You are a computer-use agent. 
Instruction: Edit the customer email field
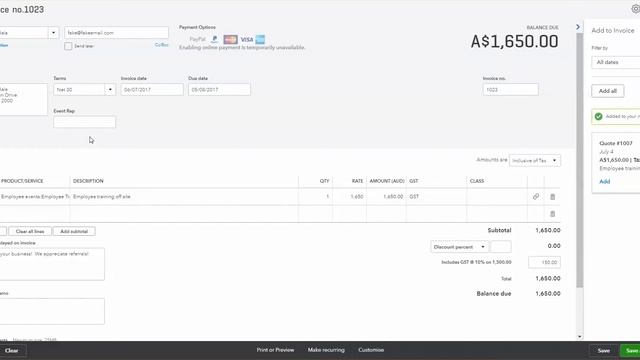click(116, 33)
